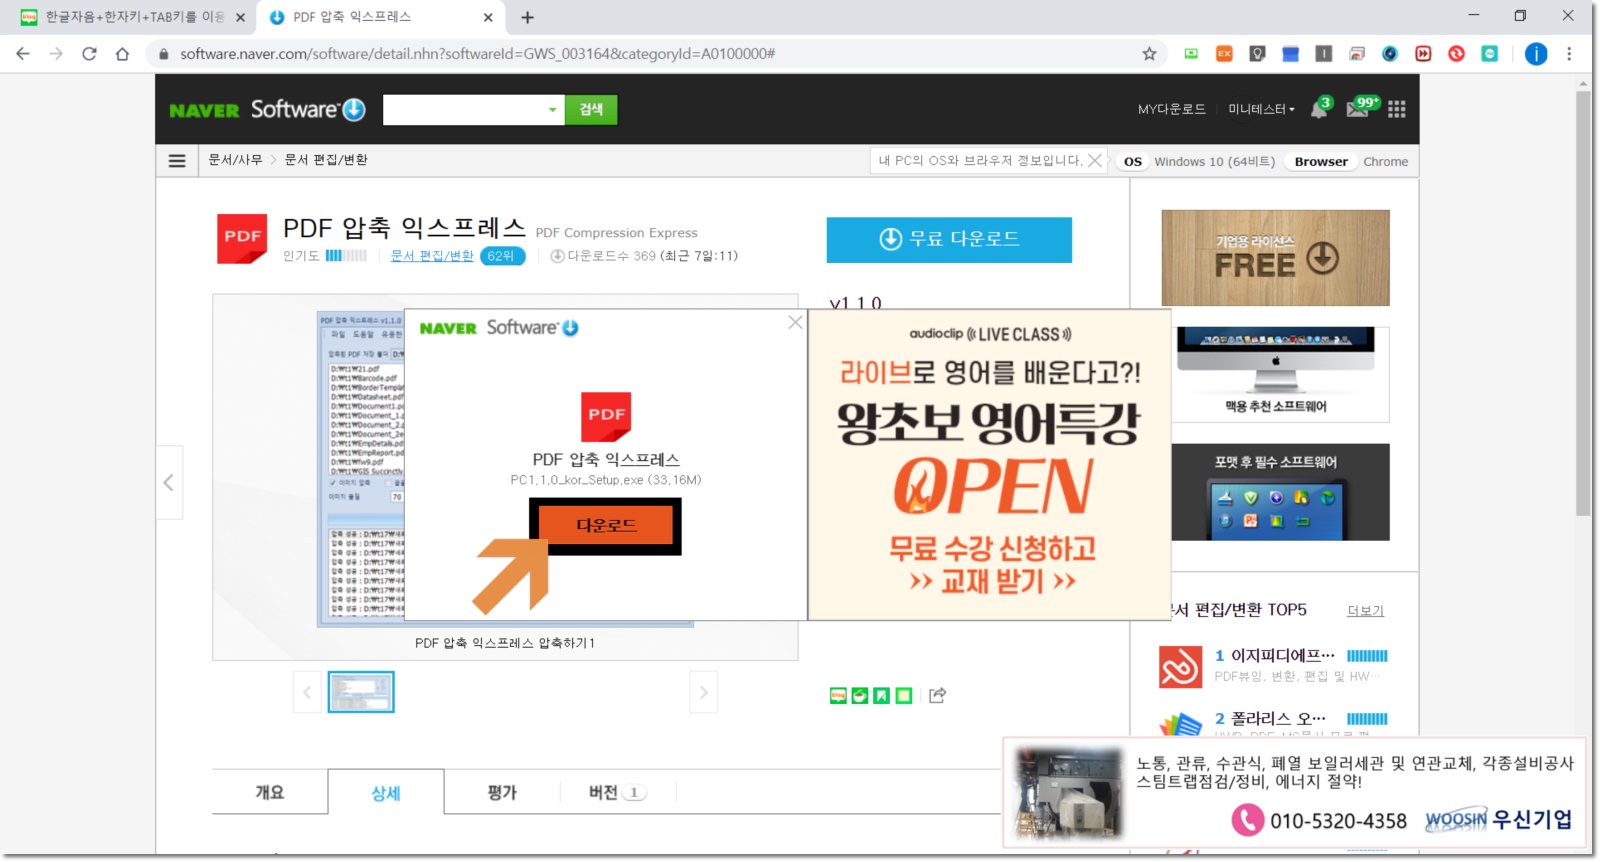This screenshot has width=1600, height=862.
Task: Click the blue 무료 다운로드 button
Action: click(949, 239)
